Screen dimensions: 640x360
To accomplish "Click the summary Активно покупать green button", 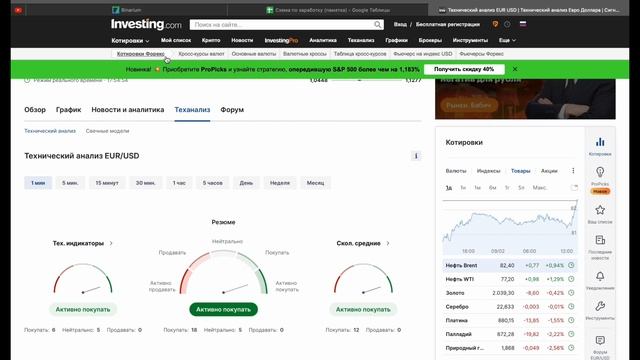I will (x=223, y=309).
